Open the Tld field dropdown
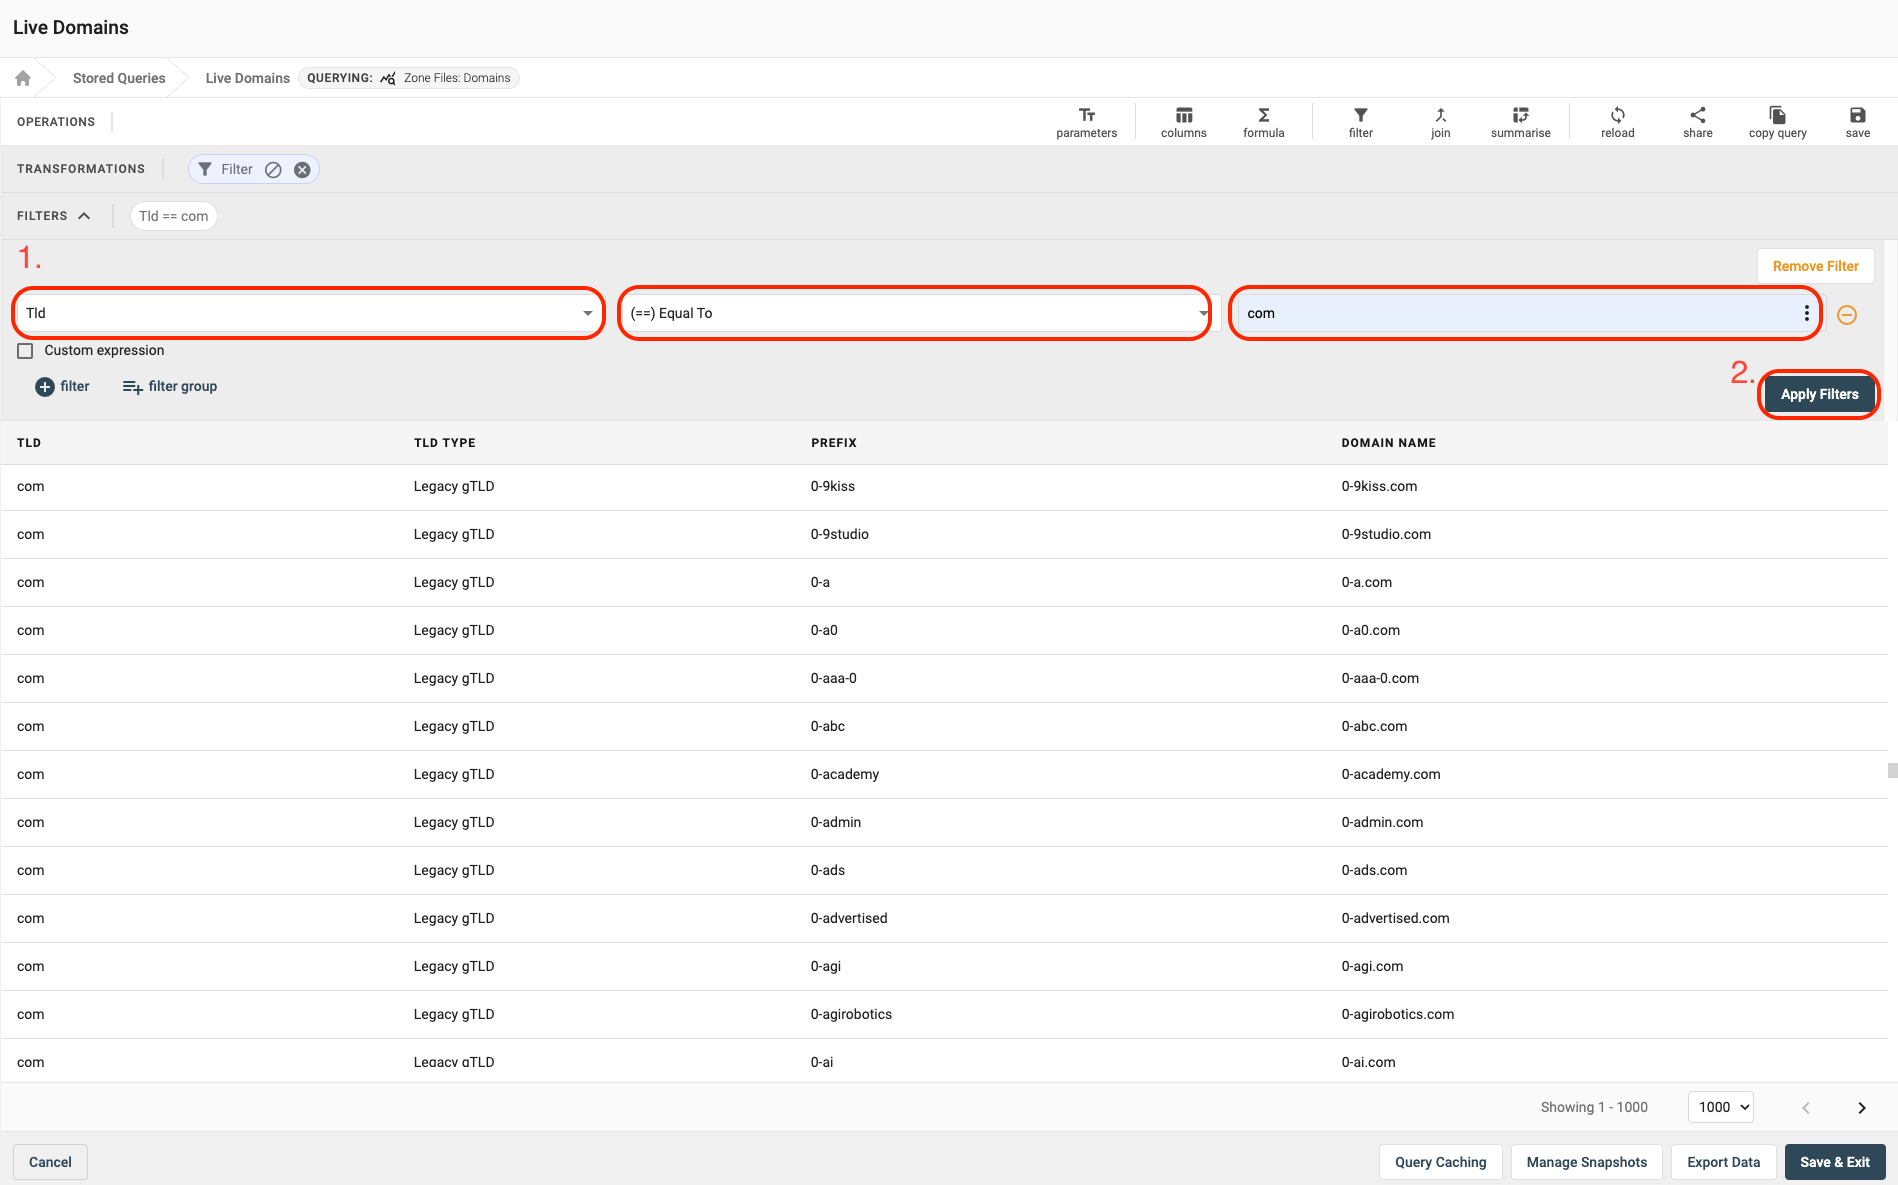Screen dimensions: 1898x1185 pos(308,313)
